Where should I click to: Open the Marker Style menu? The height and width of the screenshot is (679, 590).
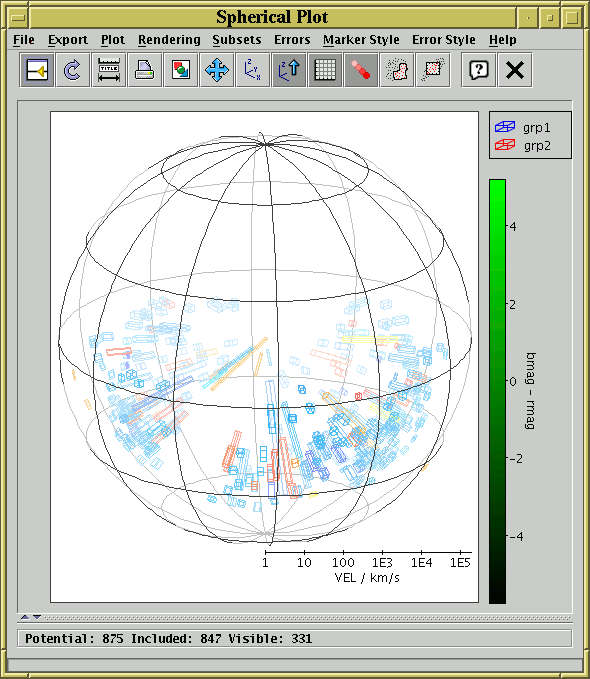[x=361, y=40]
